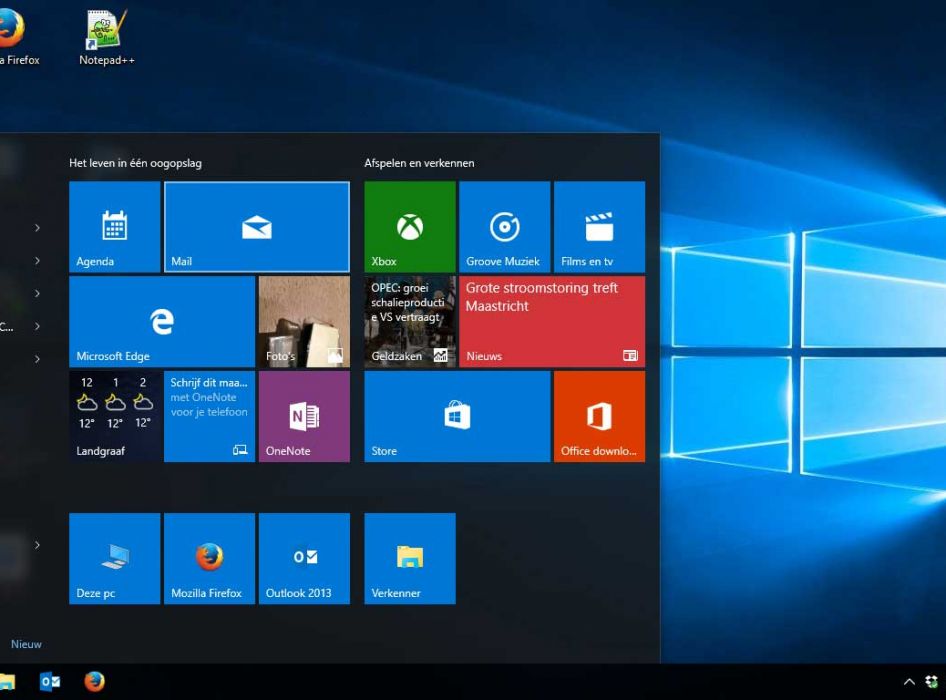Open the purple OneNote tile
The image size is (946, 700).
(304, 416)
